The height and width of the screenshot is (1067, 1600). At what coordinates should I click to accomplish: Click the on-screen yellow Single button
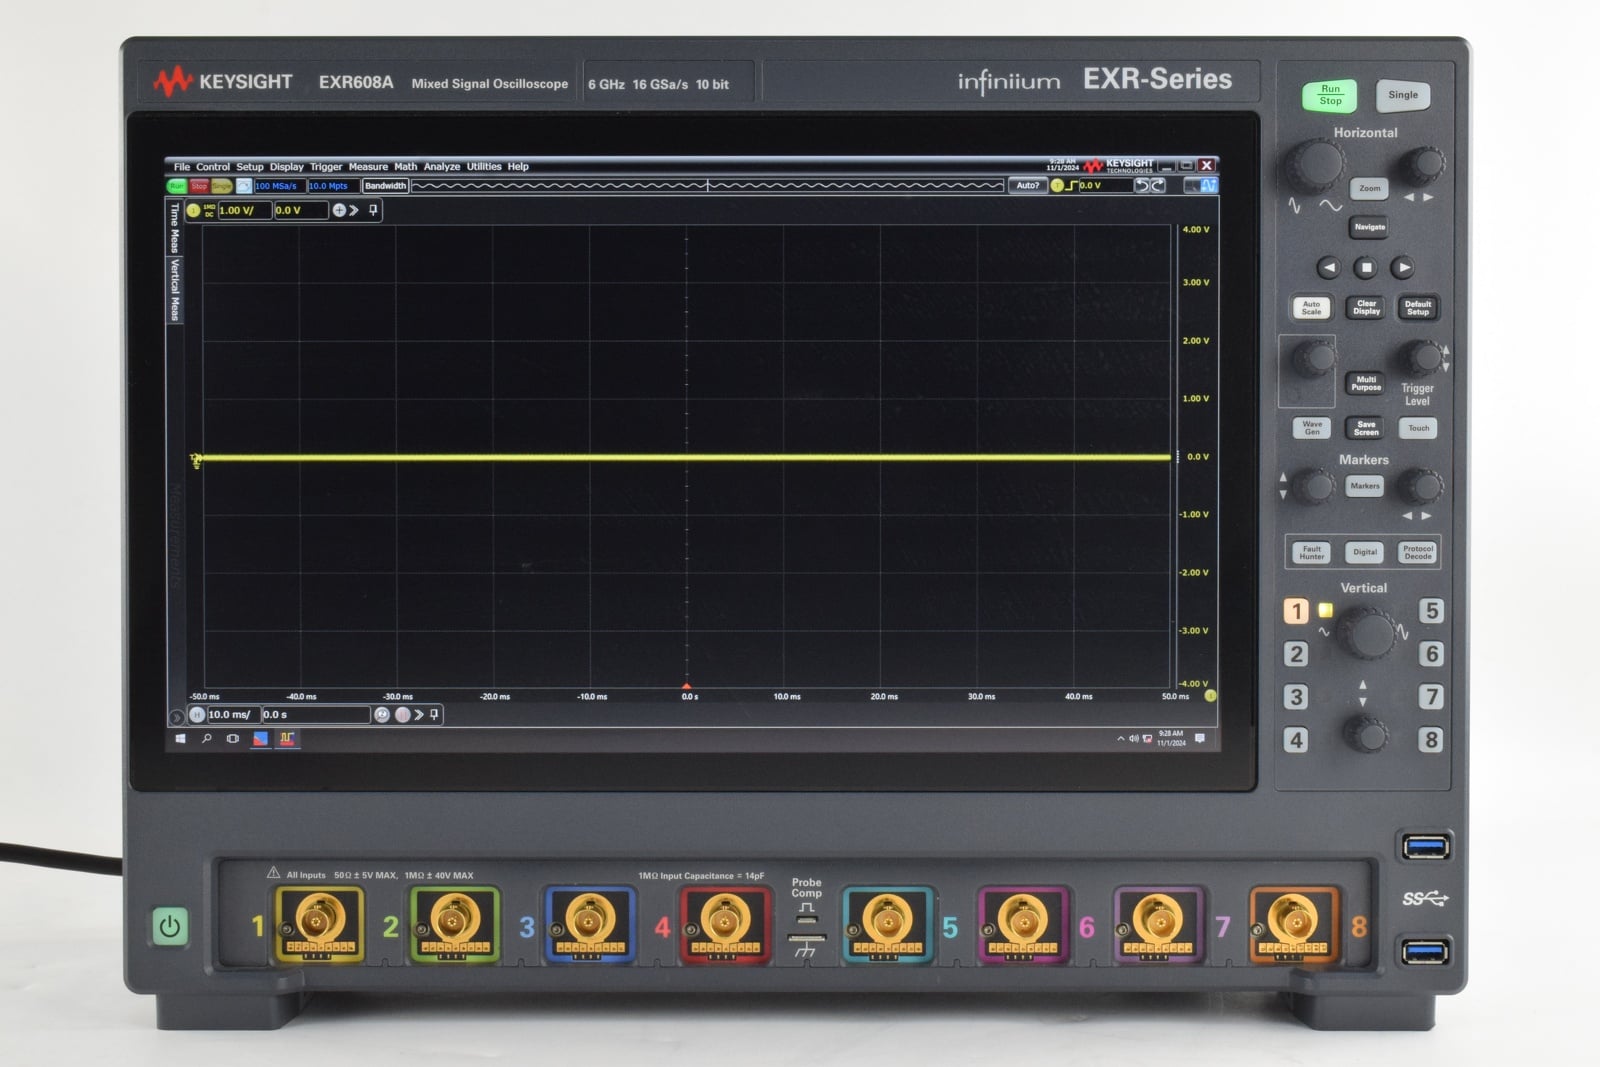click(x=221, y=186)
